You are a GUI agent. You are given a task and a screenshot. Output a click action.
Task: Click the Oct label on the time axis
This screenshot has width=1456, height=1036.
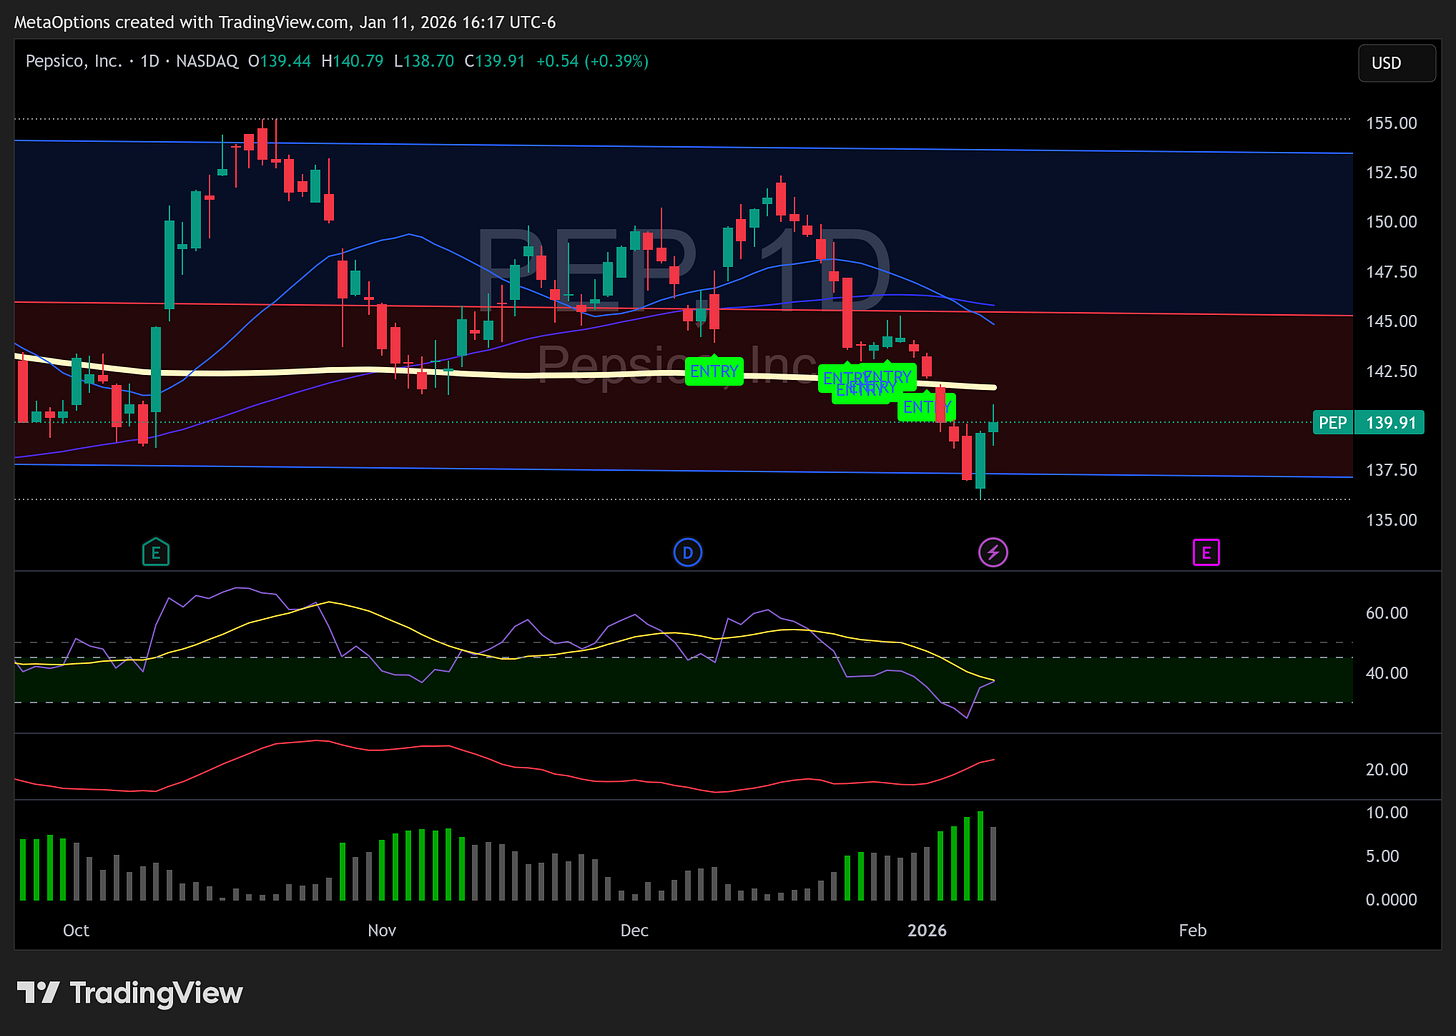(75, 929)
